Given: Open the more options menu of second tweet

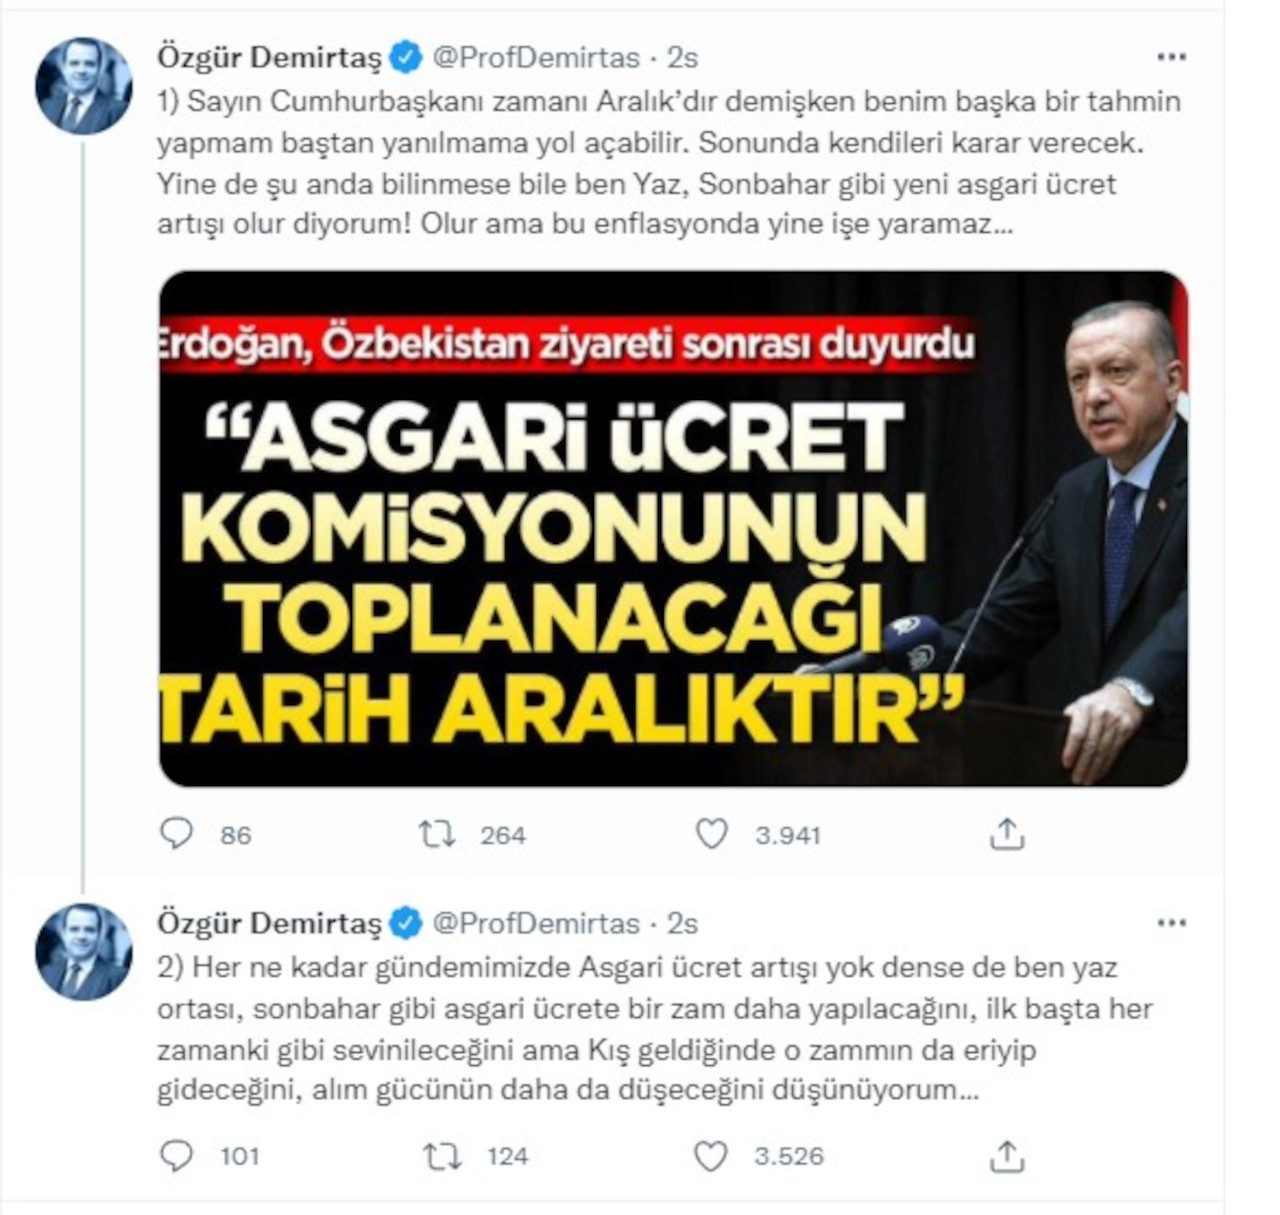Looking at the screenshot, I should tap(1170, 922).
